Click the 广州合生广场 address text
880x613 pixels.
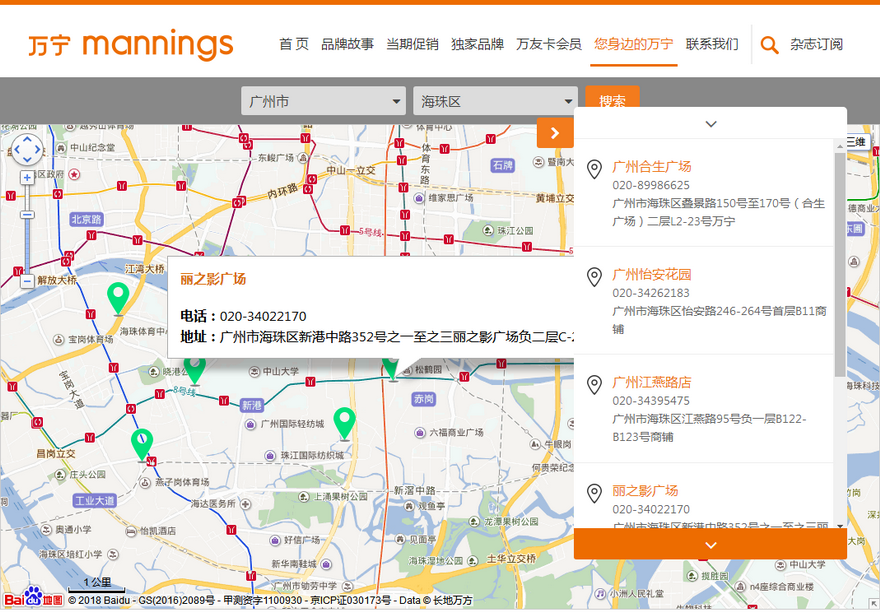pos(719,212)
